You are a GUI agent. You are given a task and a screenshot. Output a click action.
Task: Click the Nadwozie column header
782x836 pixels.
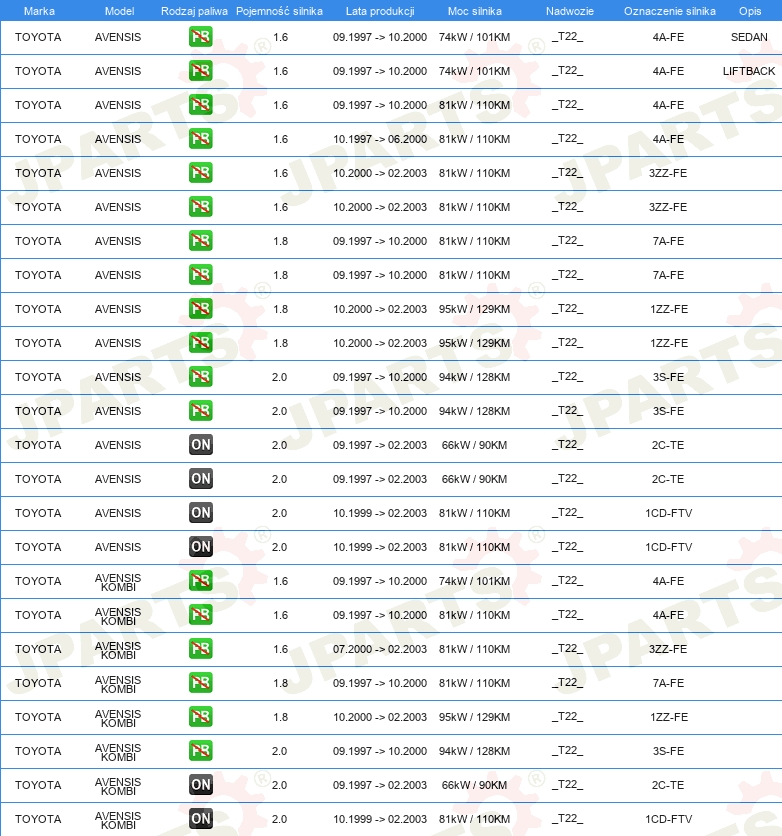click(x=569, y=11)
